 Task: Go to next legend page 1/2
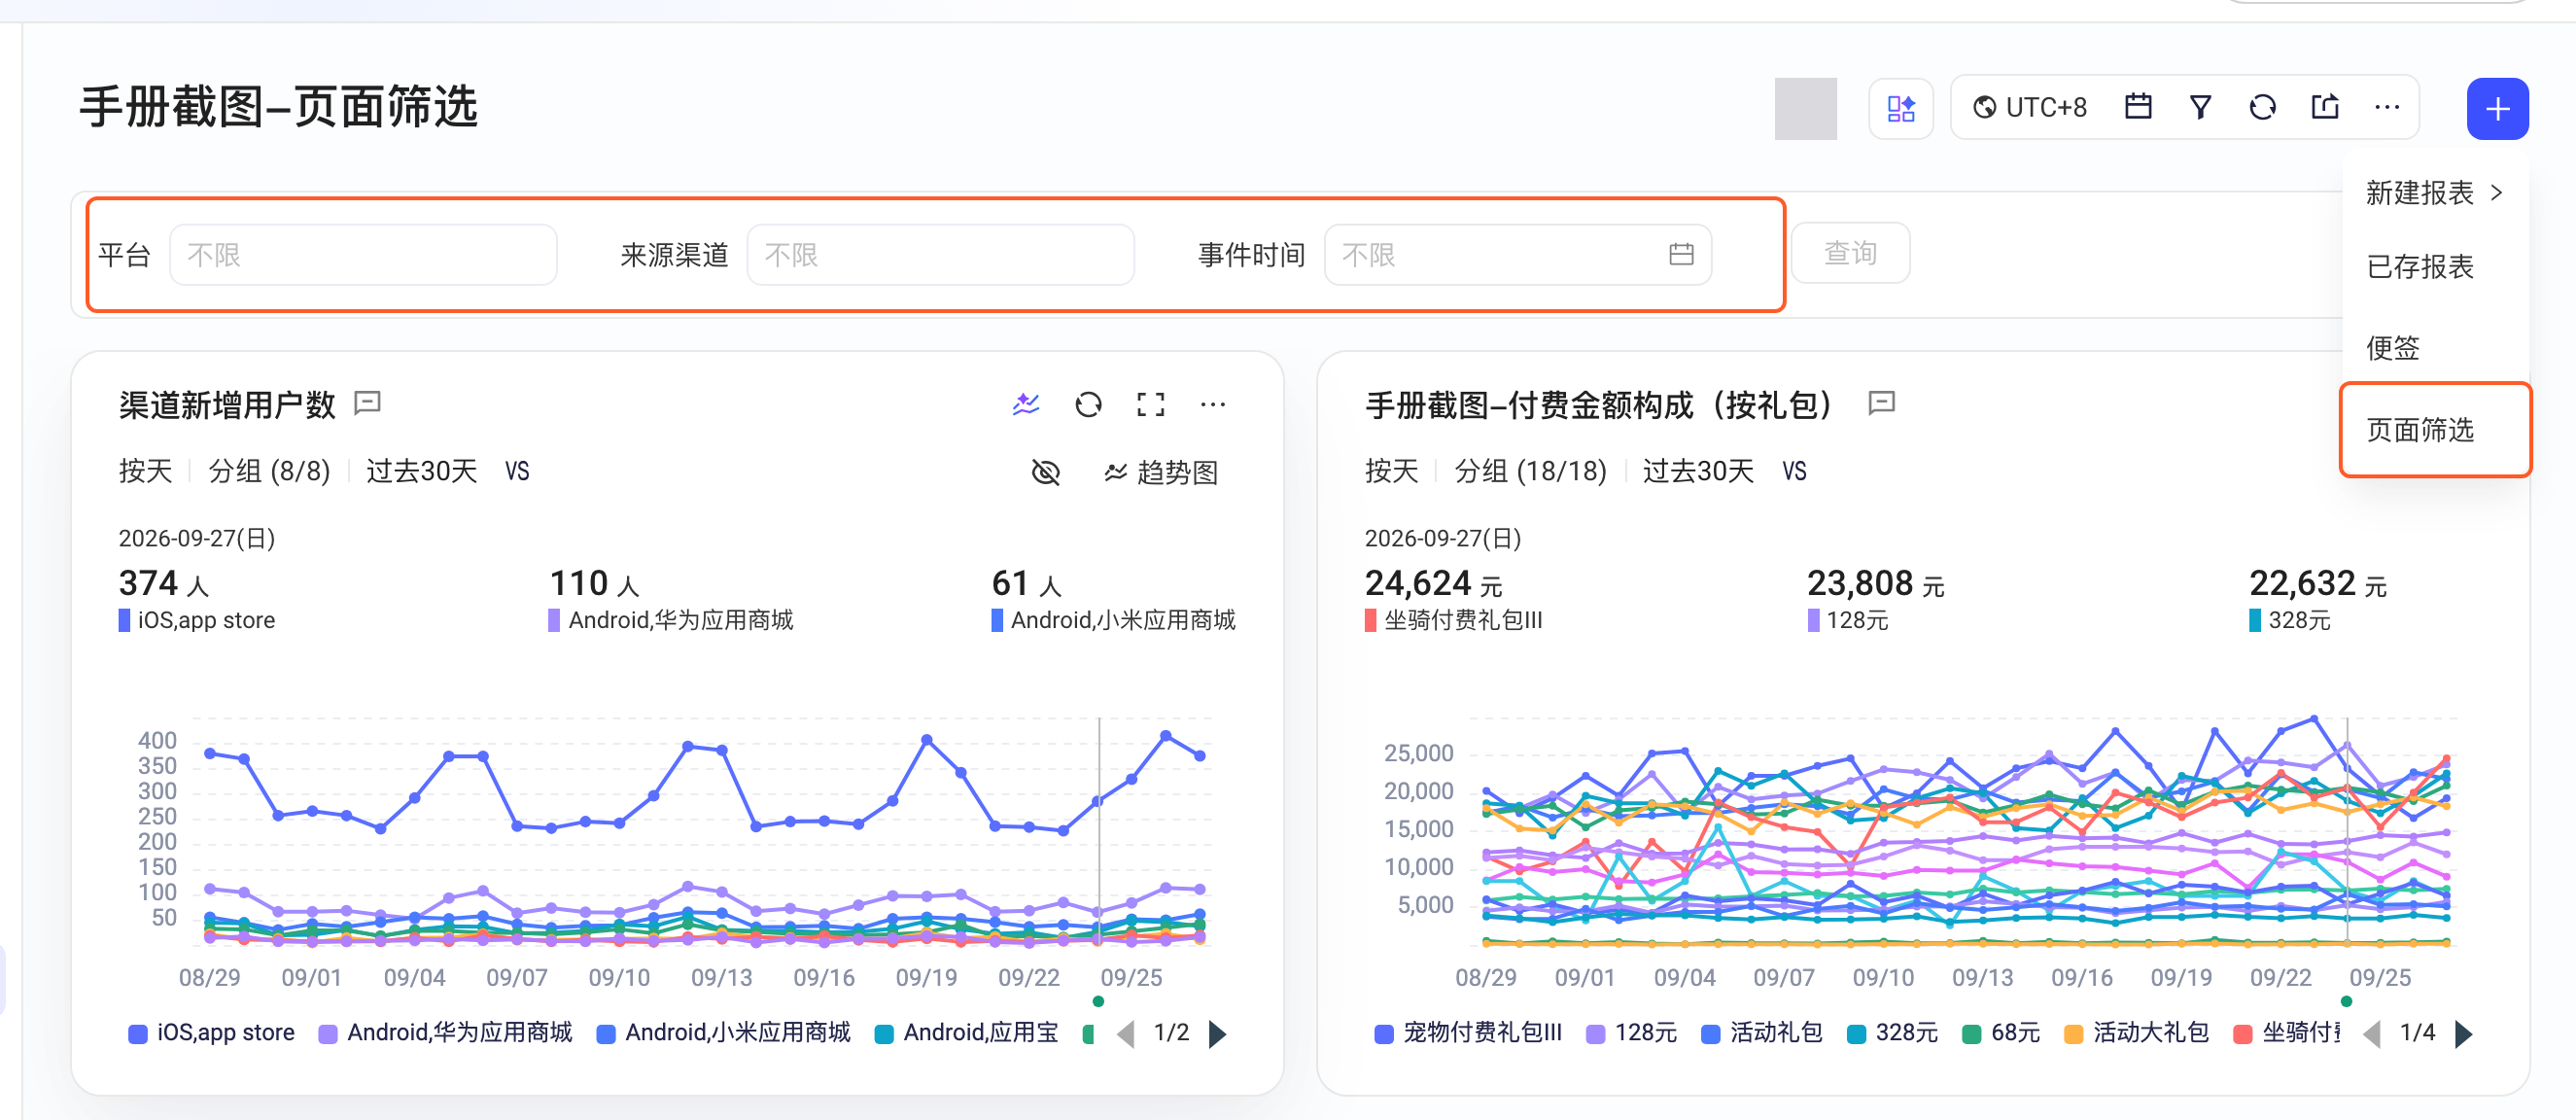point(1217,1033)
